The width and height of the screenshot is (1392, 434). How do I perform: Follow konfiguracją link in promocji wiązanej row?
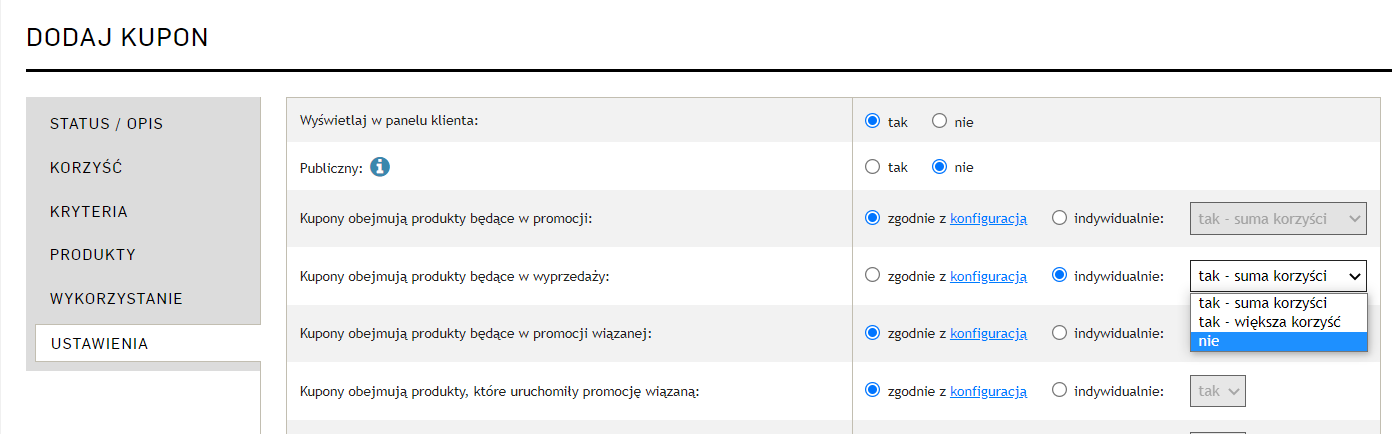tap(988, 333)
